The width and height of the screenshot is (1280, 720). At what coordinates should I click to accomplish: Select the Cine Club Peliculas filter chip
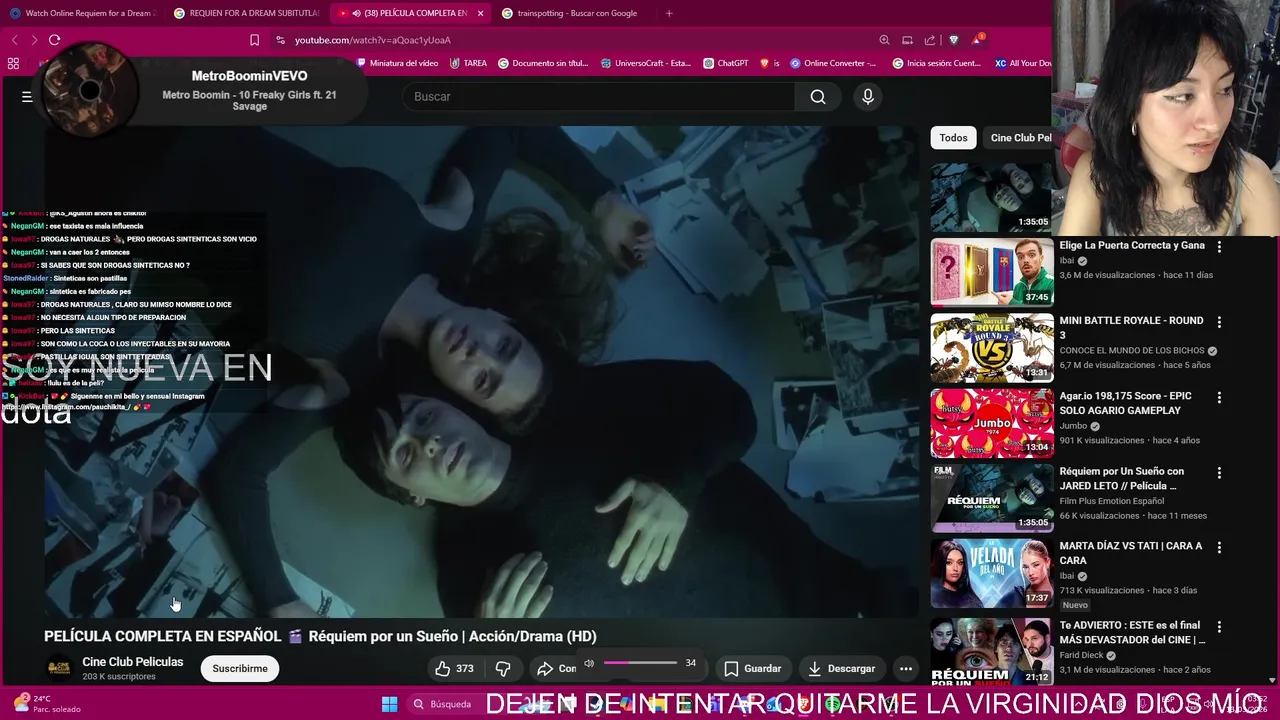click(1020, 138)
